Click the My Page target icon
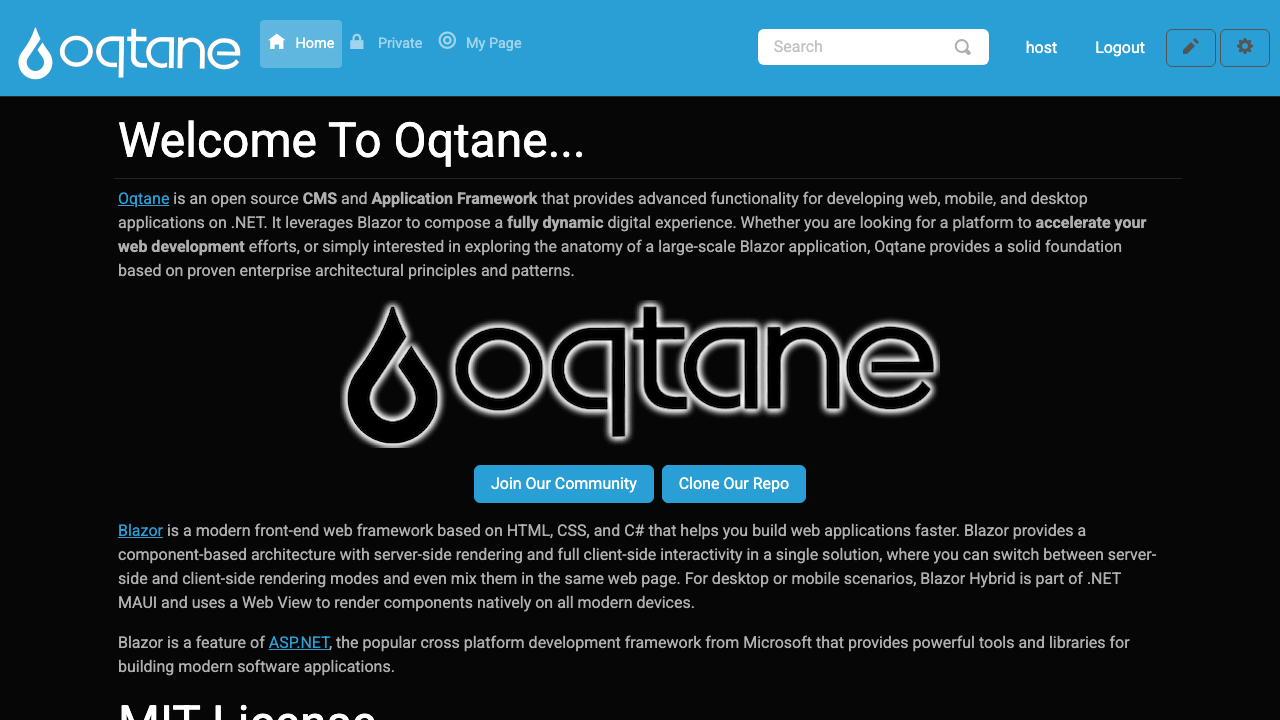The image size is (1280, 720). [x=447, y=40]
